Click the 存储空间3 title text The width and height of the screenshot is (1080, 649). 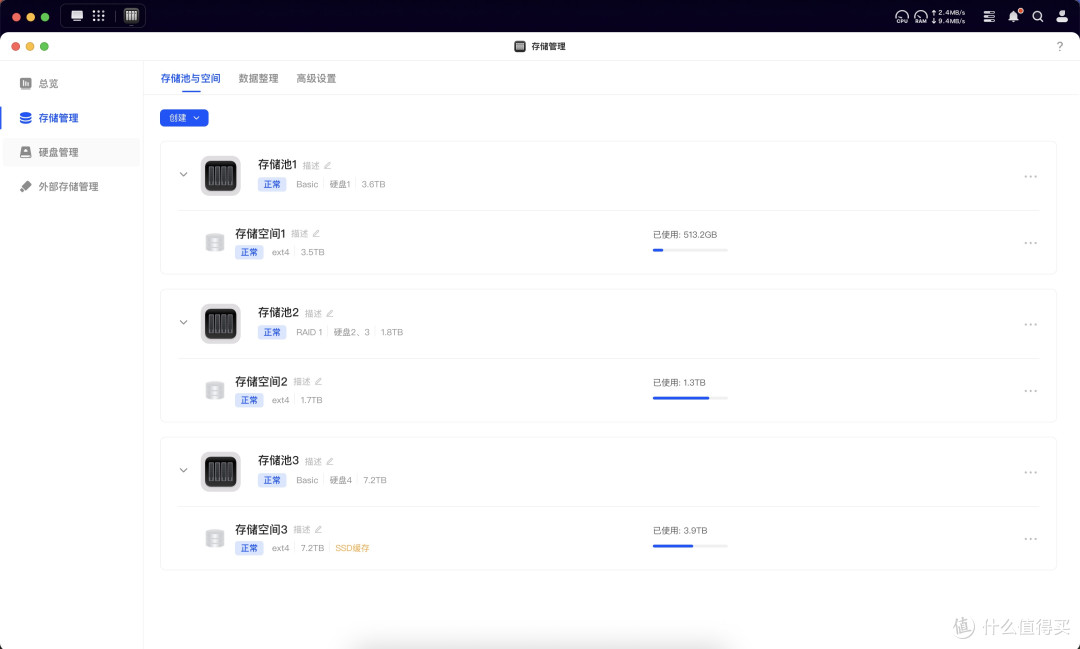click(x=261, y=530)
